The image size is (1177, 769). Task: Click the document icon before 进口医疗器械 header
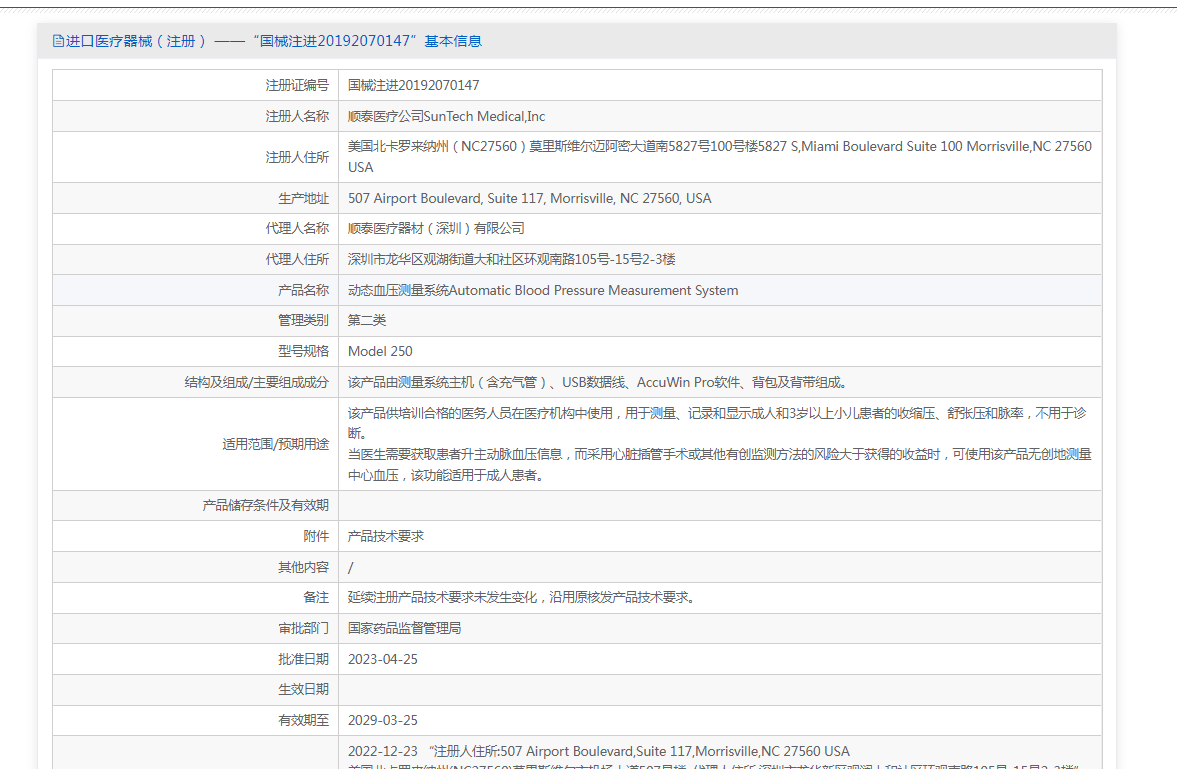click(x=58, y=41)
